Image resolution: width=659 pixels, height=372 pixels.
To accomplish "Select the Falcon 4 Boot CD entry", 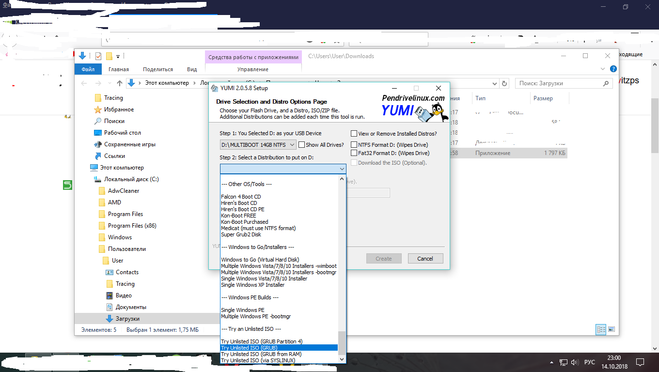I will [241, 197].
